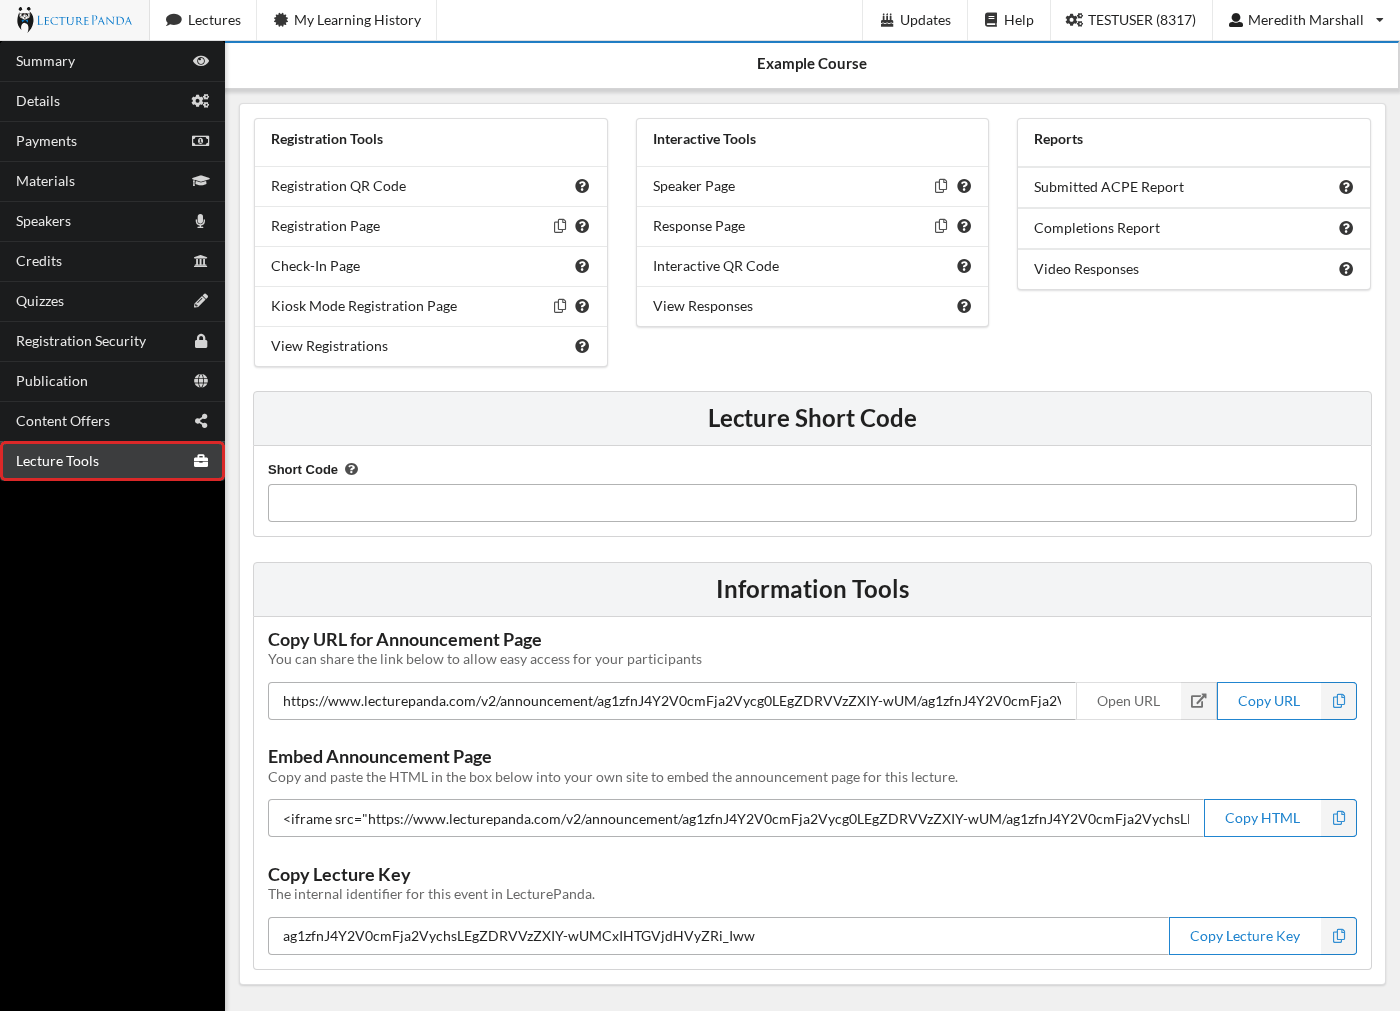1400x1011 pixels.
Task: Open help for Speaker Page
Action: click(x=964, y=186)
